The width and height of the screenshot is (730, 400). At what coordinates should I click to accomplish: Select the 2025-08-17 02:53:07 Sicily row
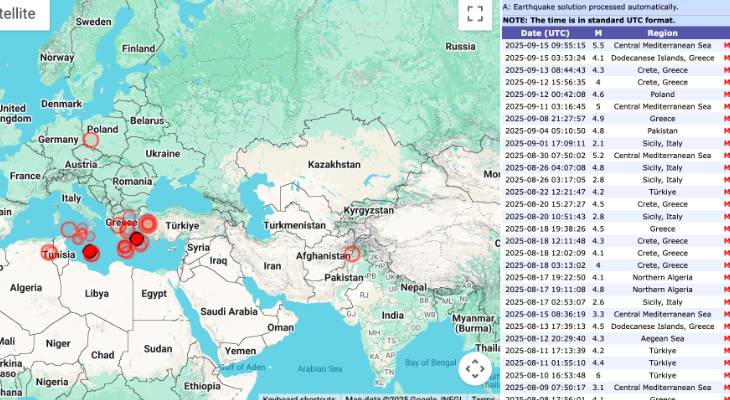click(x=616, y=302)
